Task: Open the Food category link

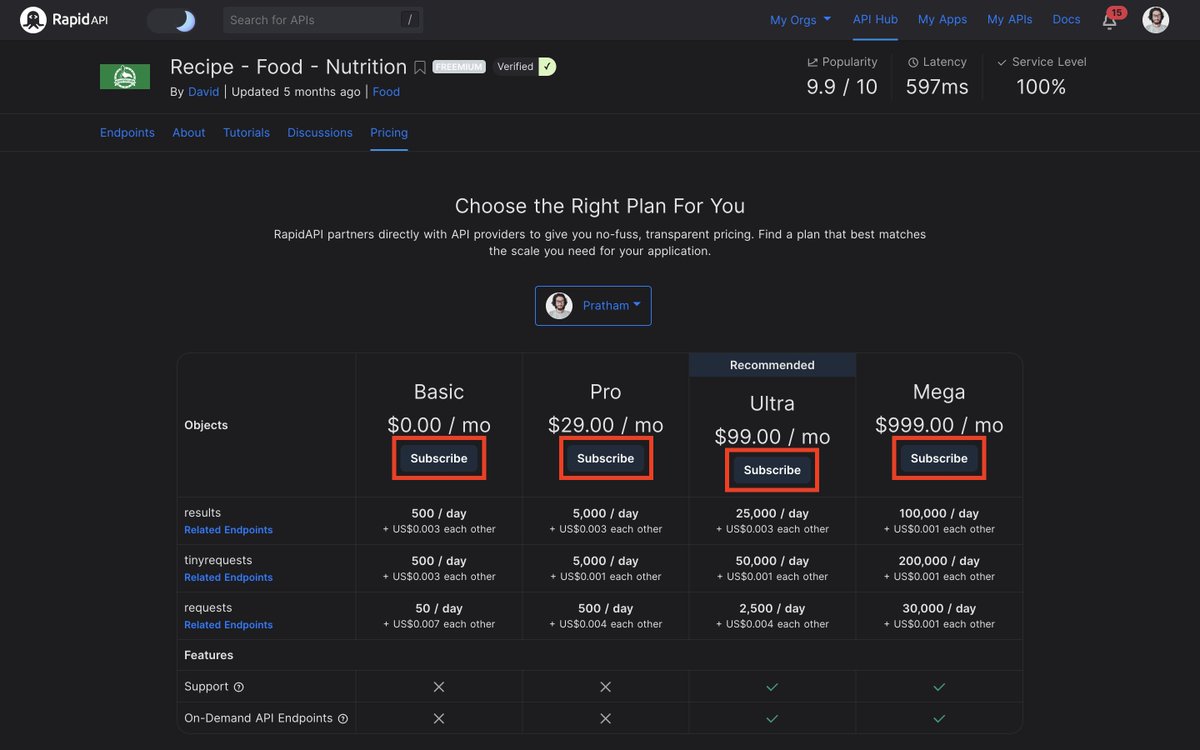Action: 386,92
